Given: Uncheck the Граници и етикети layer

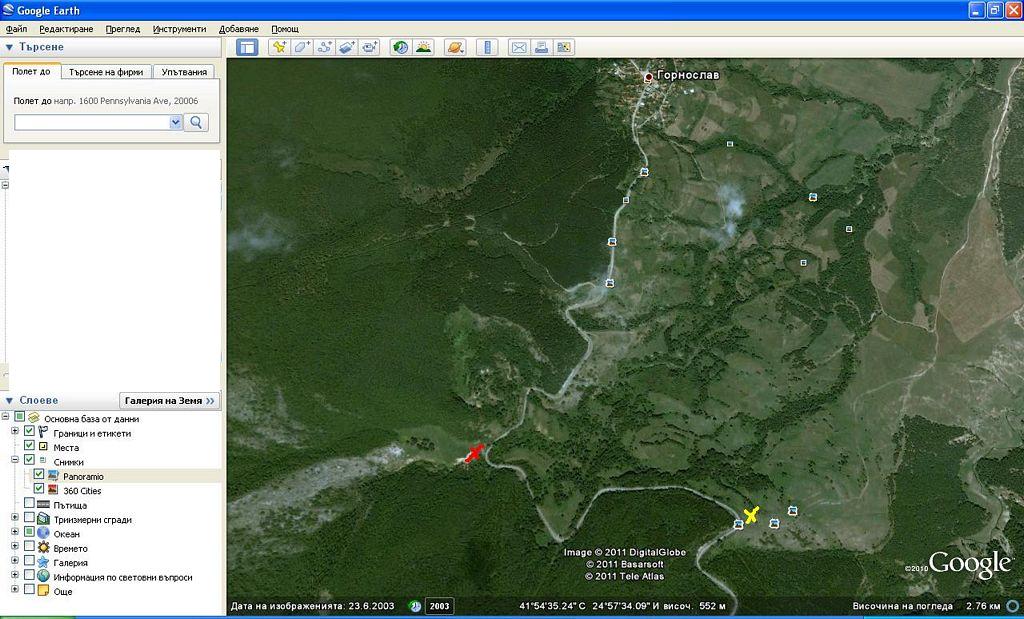Looking at the screenshot, I should click(x=29, y=432).
